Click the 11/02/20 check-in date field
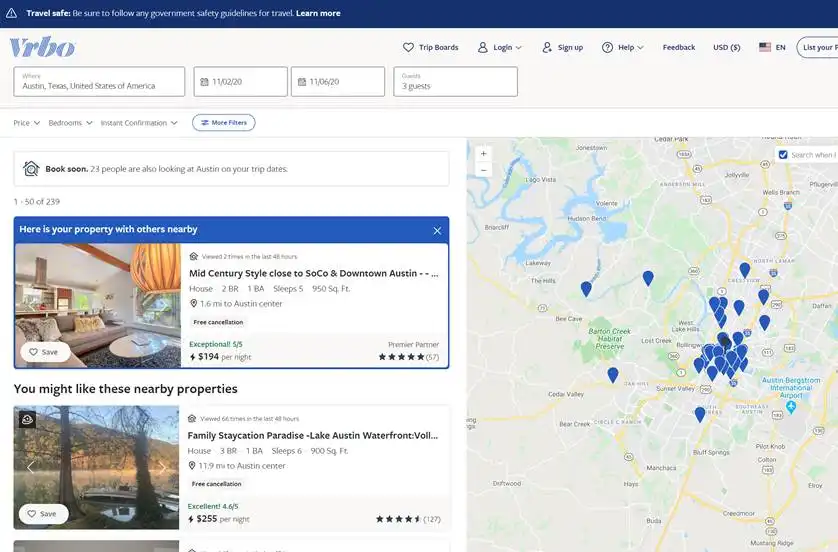 240,82
